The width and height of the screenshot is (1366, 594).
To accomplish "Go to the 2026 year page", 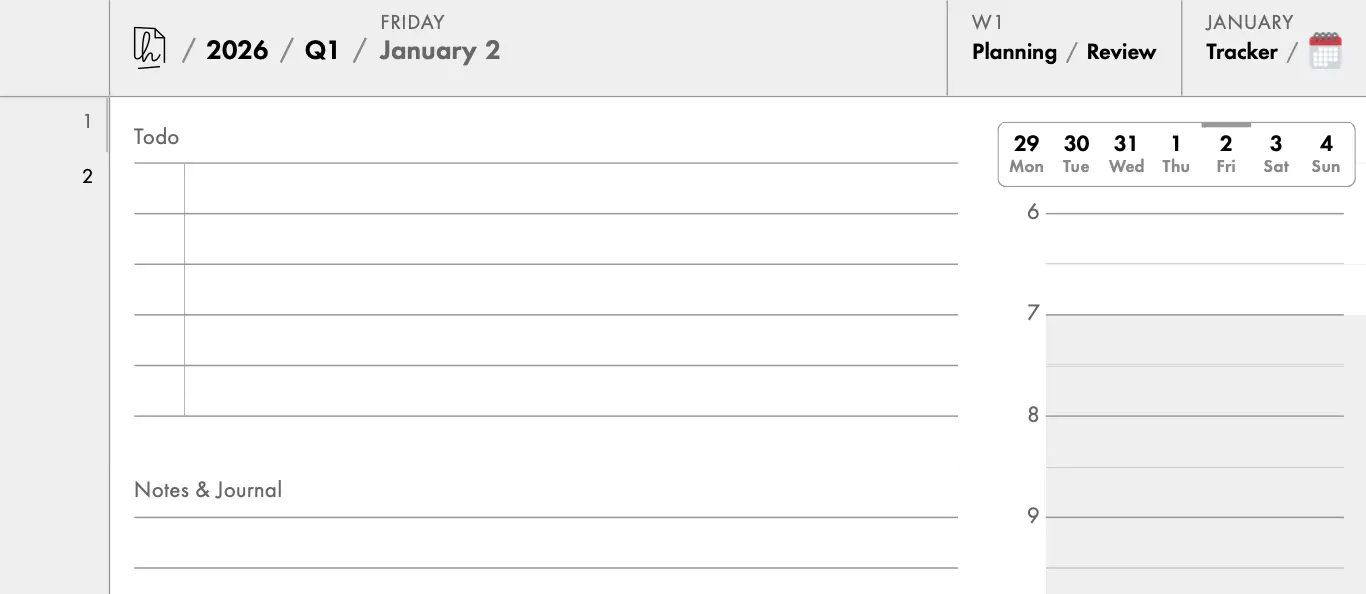I will (237, 51).
